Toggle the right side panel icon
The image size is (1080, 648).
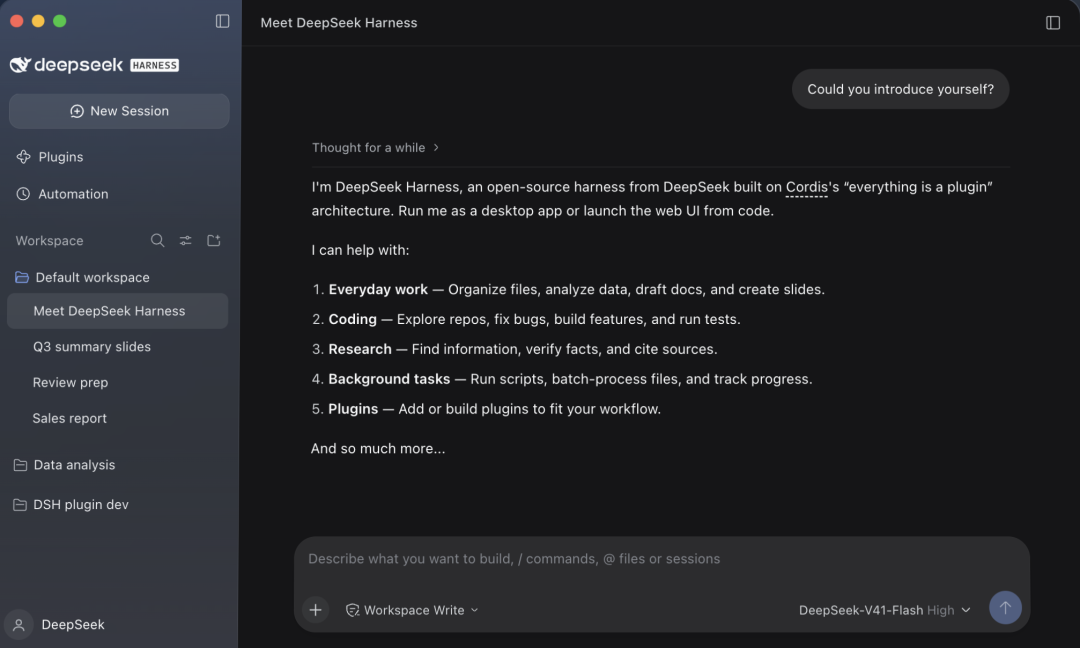pyautogui.click(x=1052, y=23)
